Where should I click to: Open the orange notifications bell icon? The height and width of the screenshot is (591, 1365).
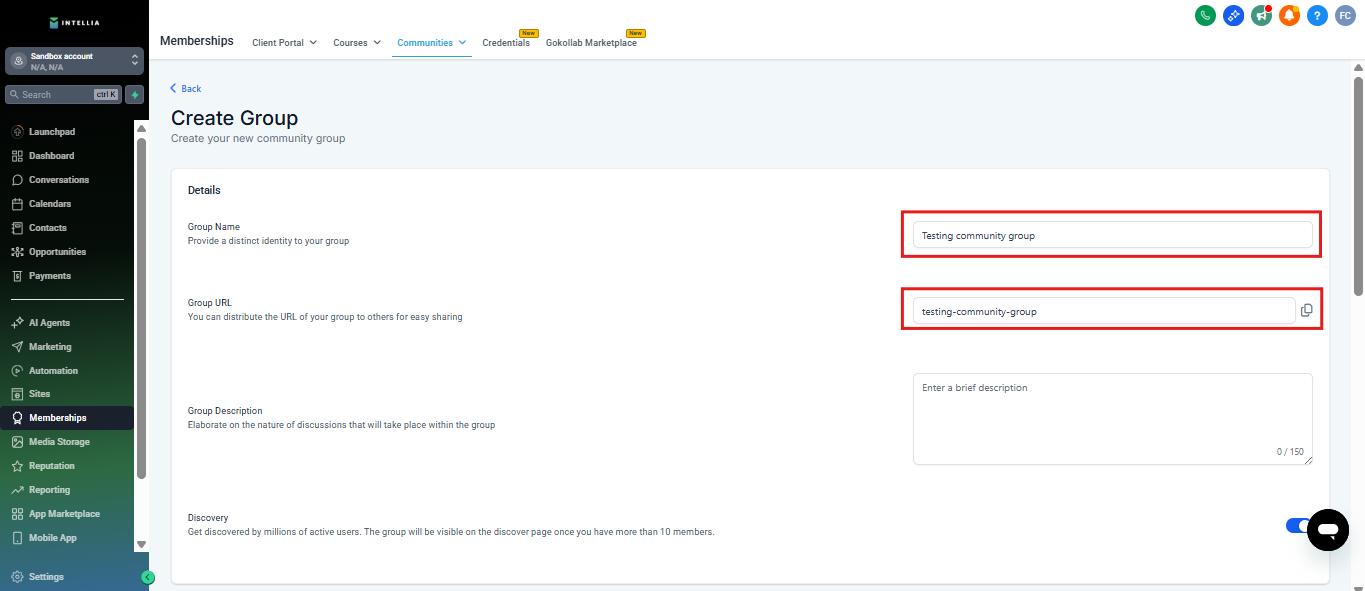[1289, 16]
